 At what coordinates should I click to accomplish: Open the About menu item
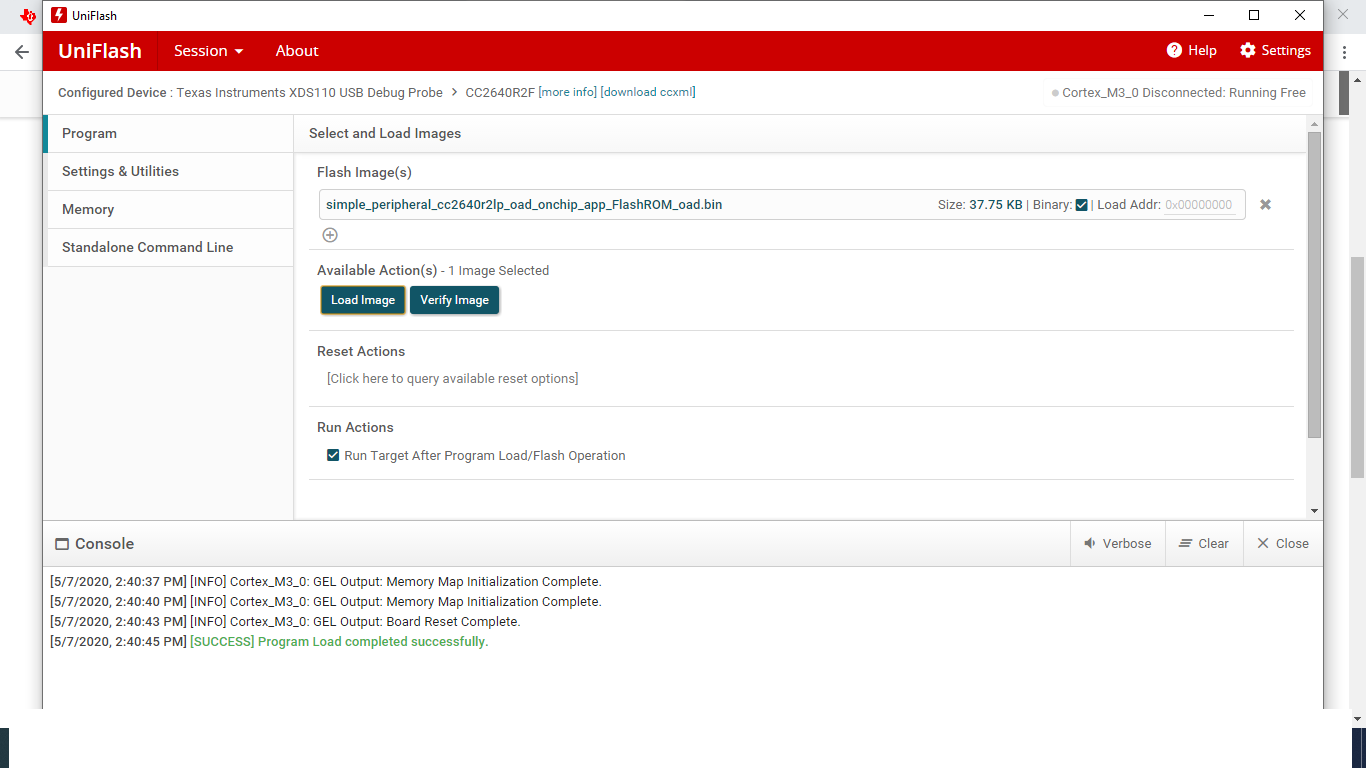click(297, 51)
